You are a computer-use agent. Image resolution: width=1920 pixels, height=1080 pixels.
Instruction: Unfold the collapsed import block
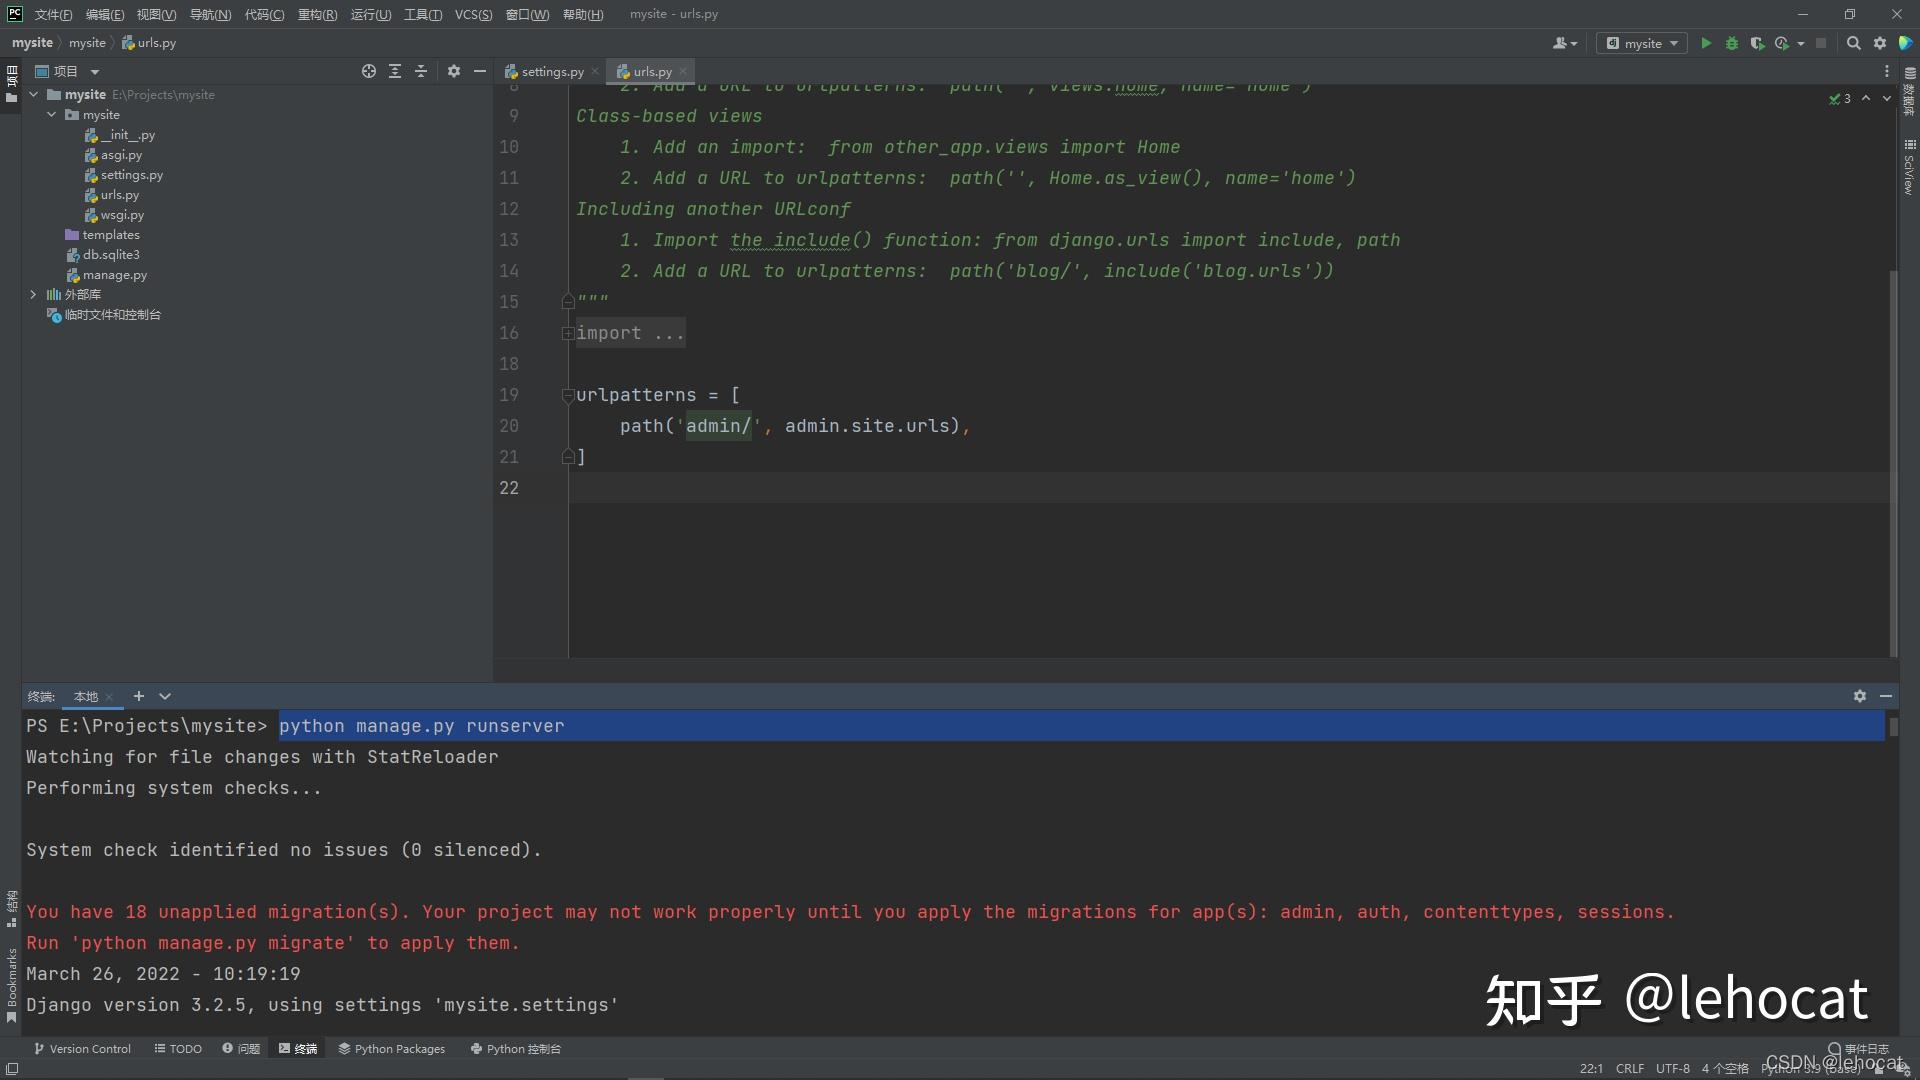pos(568,333)
